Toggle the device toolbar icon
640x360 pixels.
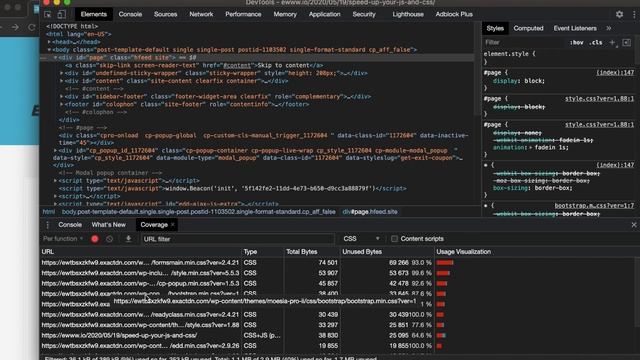click(61, 14)
